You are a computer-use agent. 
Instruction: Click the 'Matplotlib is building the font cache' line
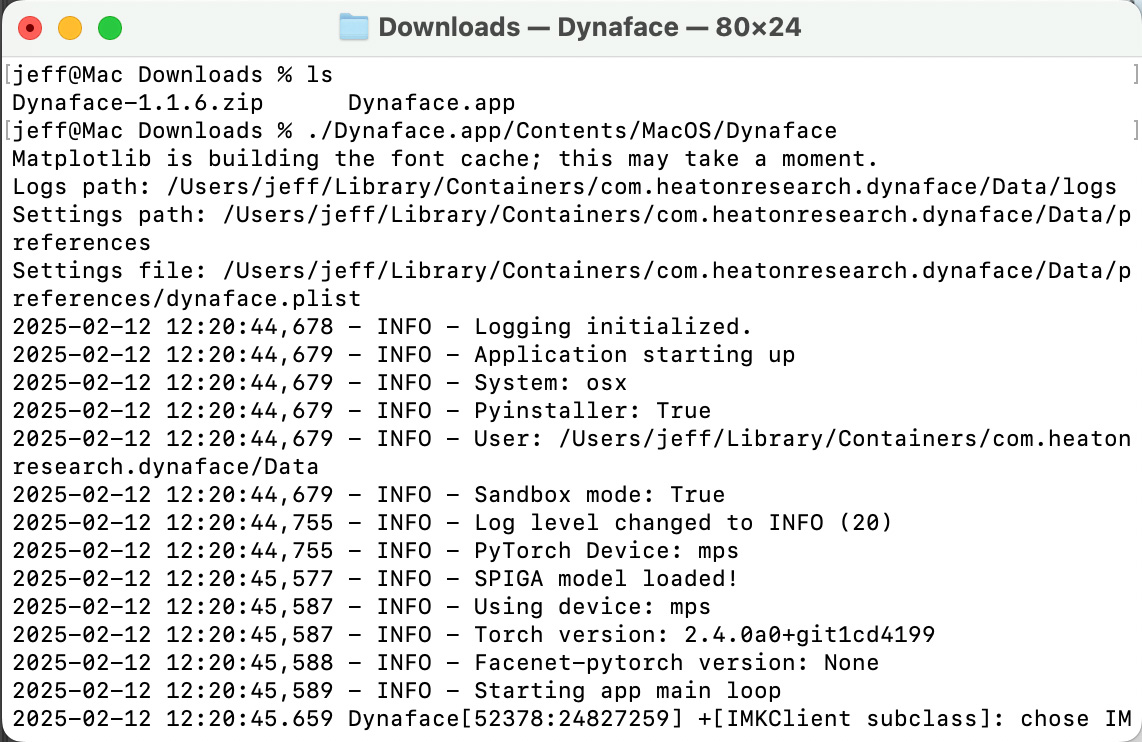pos(444,158)
